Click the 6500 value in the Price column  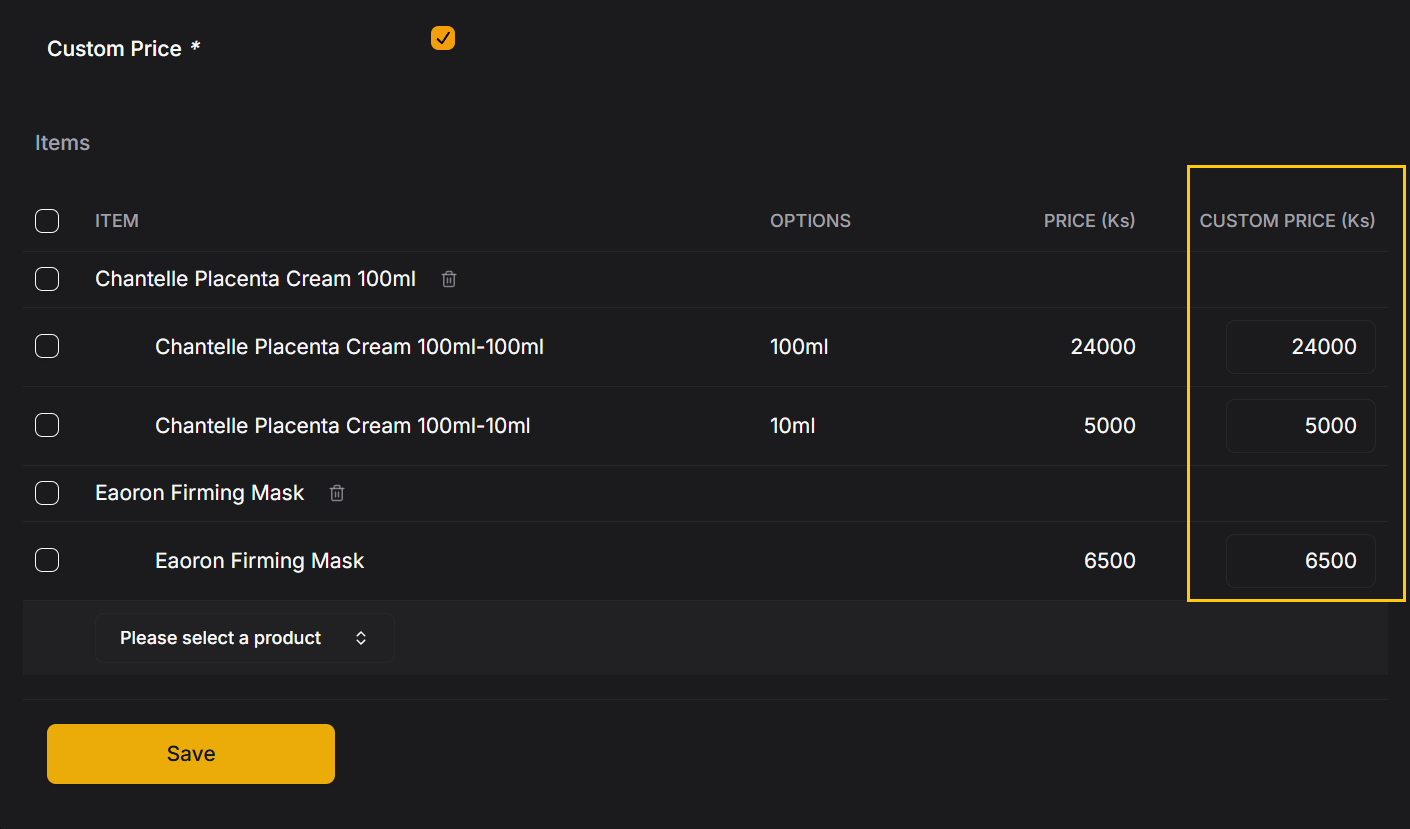(x=1110, y=561)
